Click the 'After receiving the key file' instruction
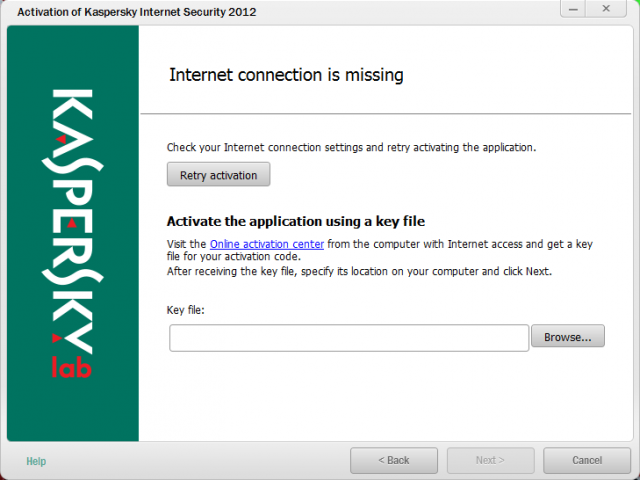The height and width of the screenshot is (480, 640). click(359, 271)
